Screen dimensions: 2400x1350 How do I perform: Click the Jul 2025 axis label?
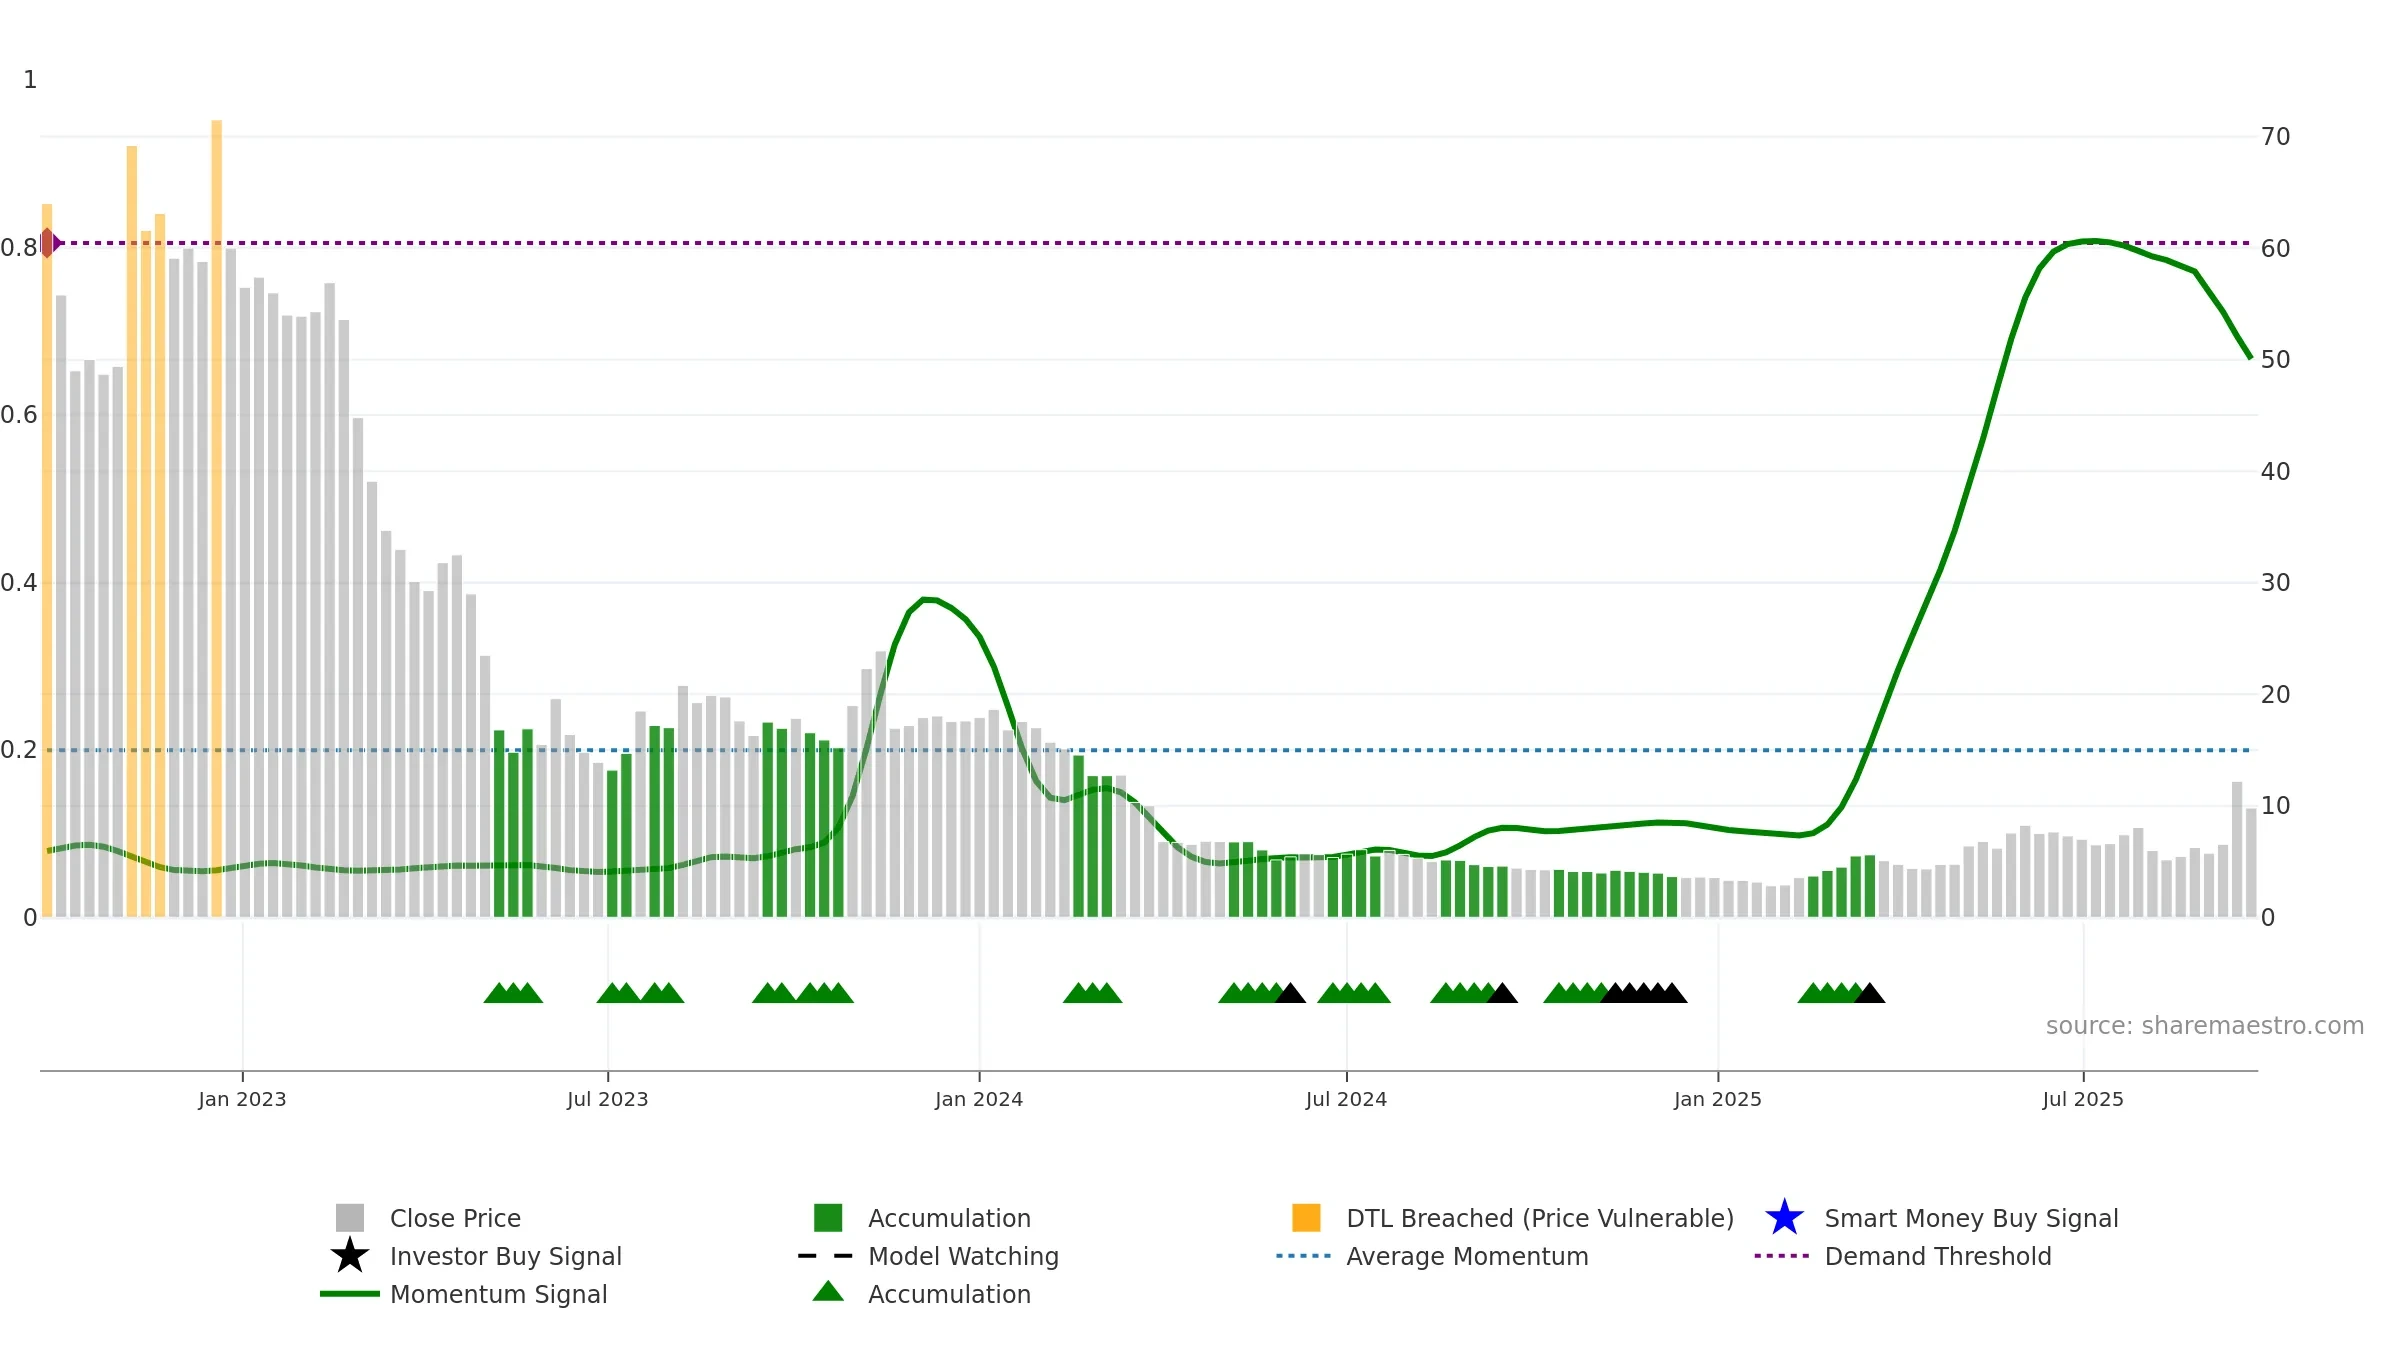coord(2083,1099)
